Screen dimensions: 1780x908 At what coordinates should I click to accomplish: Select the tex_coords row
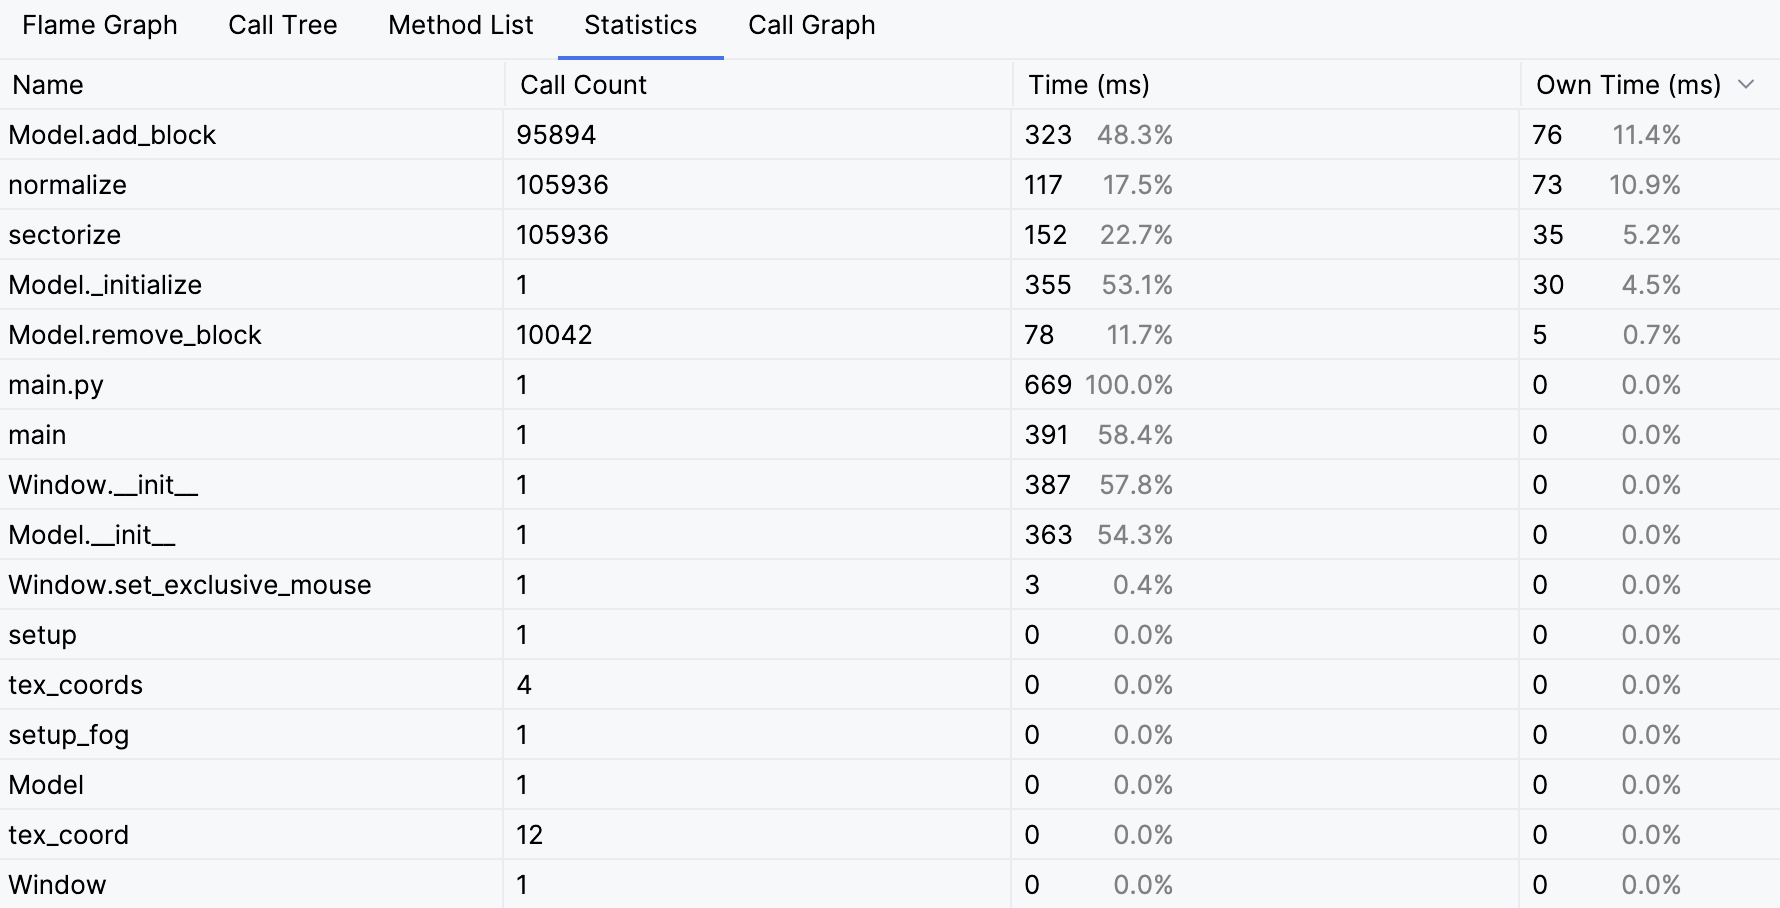[x=75, y=684]
